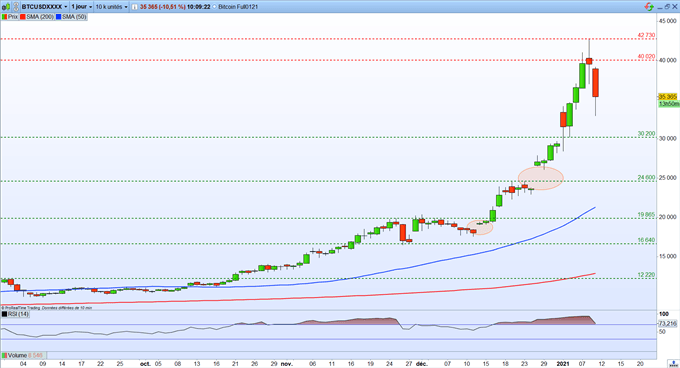Click the current price '35 365 (-10,51 %)' readout
The height and width of the screenshot is (368, 680).
tap(163, 7)
